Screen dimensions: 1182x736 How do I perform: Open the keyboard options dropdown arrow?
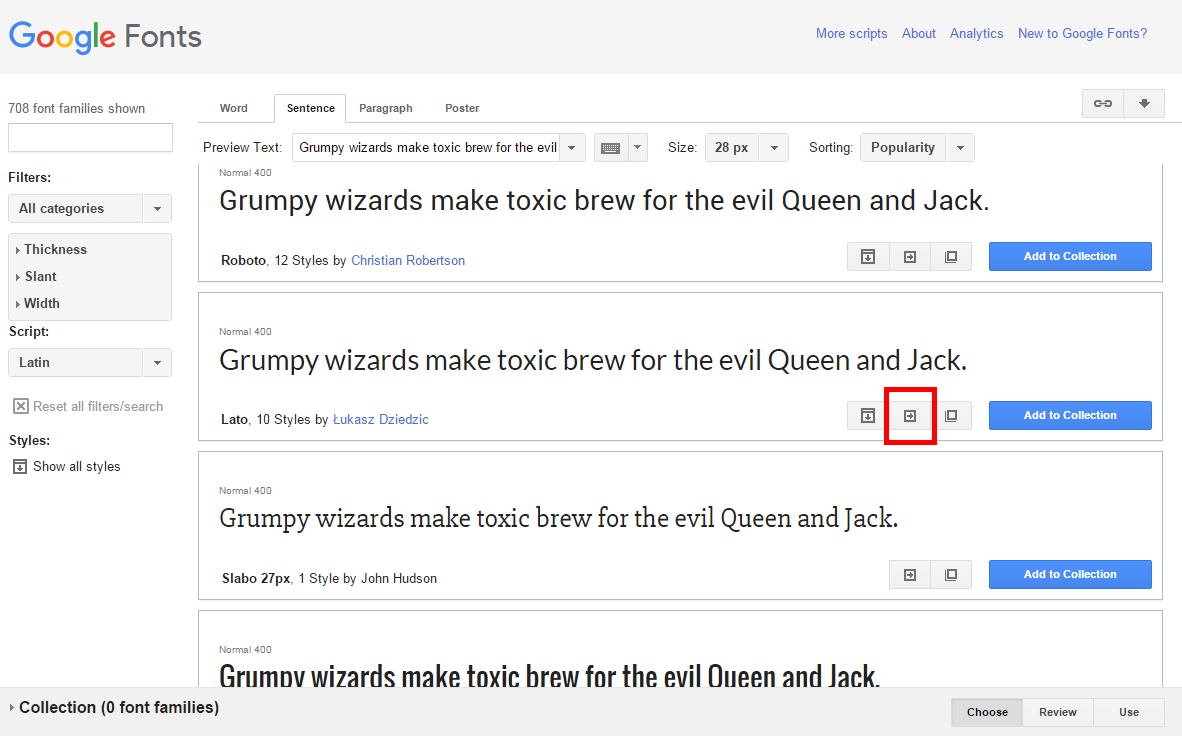(638, 148)
